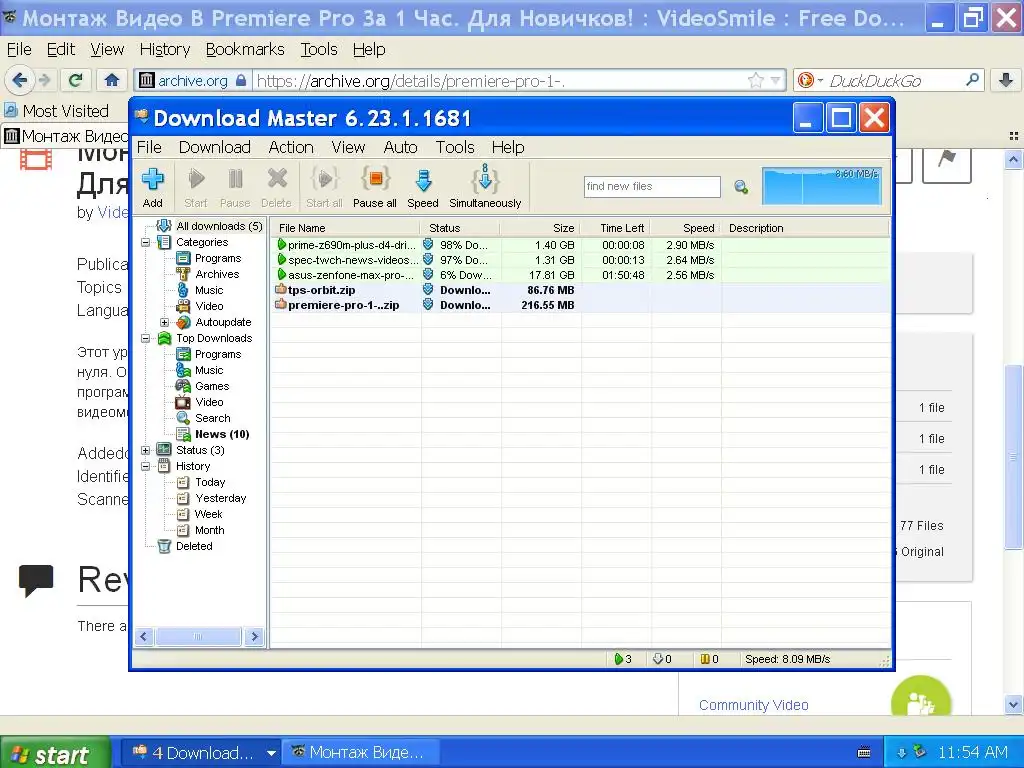The image size is (1024, 768).
Task: Select the Video category under Categories
Action: click(x=209, y=306)
